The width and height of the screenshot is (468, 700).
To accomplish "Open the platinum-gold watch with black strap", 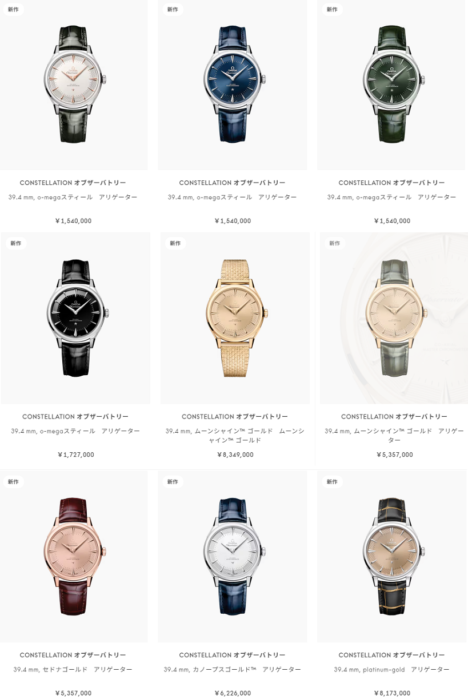I will (394, 556).
